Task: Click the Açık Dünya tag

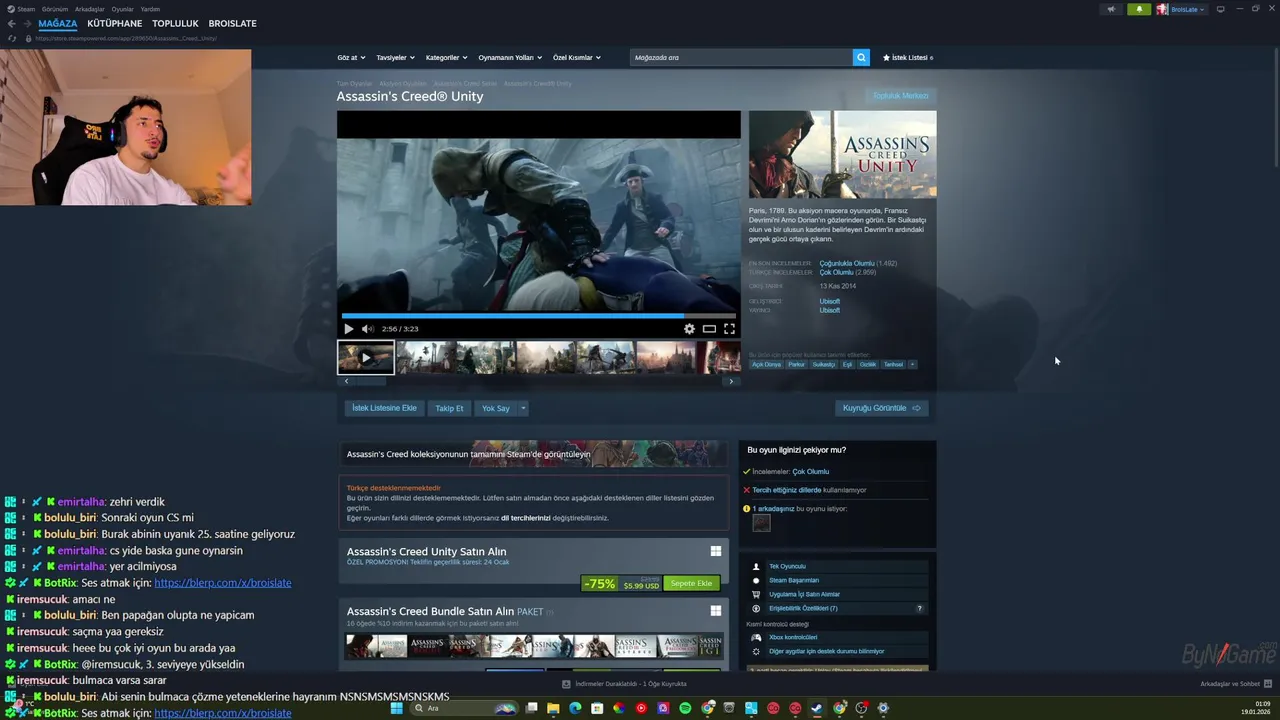Action: [766, 364]
